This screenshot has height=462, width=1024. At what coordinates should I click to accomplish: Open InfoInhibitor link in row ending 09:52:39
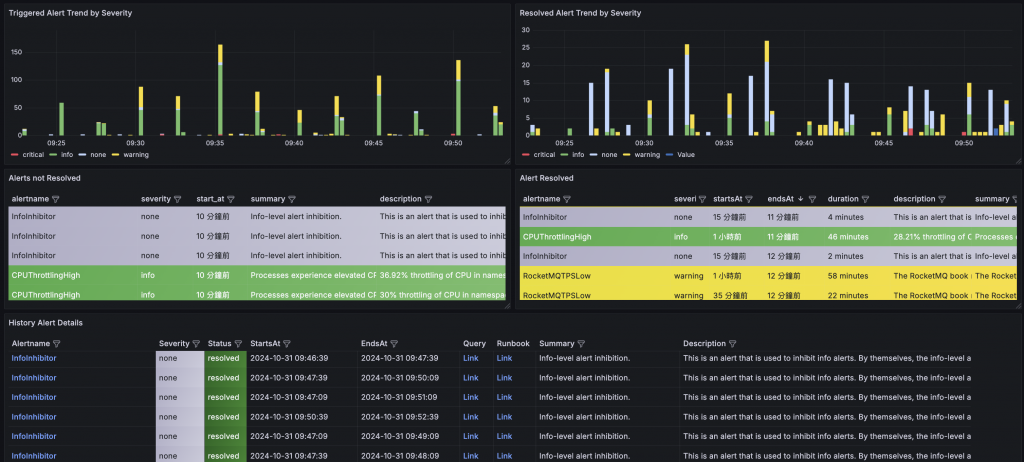34,417
